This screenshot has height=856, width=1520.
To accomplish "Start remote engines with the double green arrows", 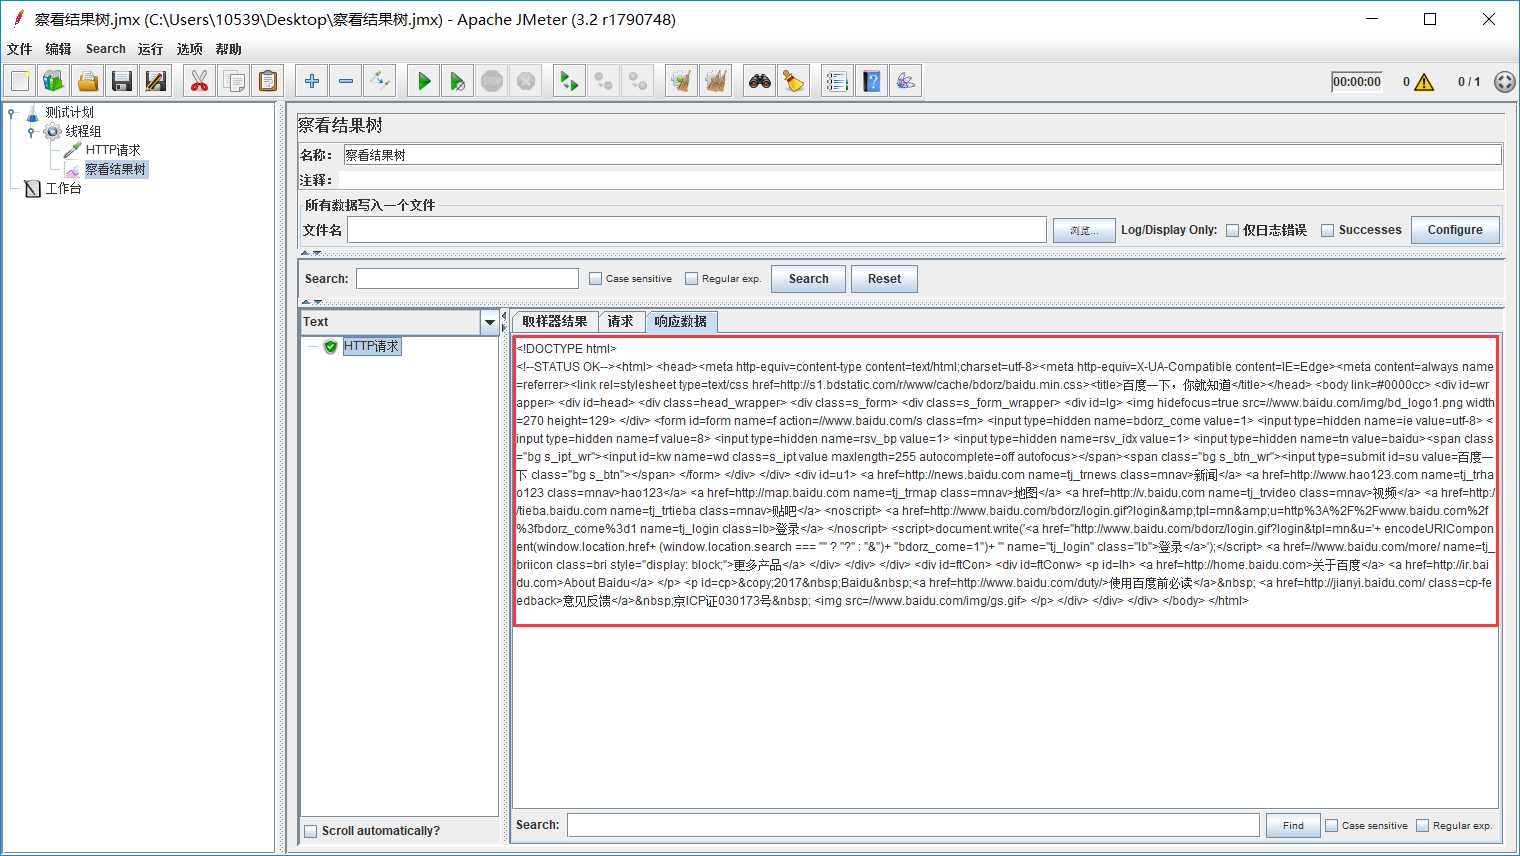I will pos(570,81).
